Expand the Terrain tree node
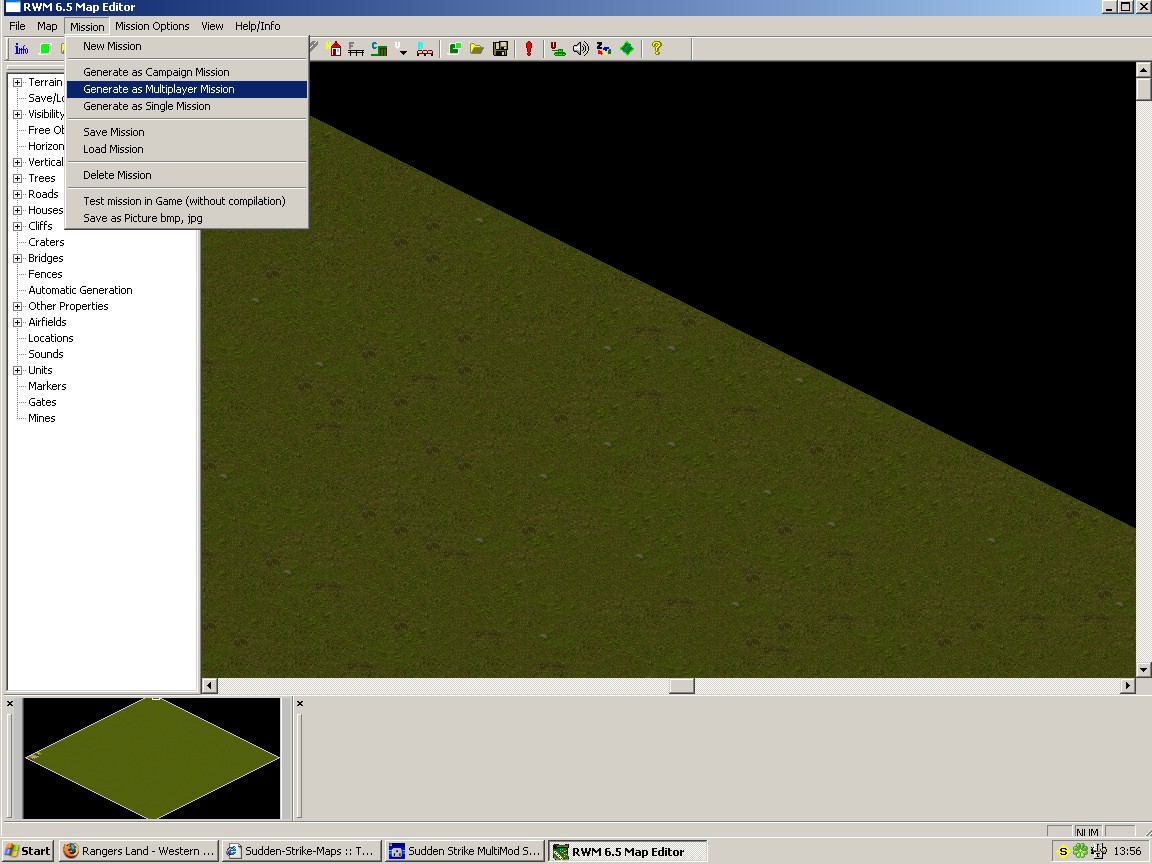Viewport: 1152px width, 864px height. click(x=18, y=82)
